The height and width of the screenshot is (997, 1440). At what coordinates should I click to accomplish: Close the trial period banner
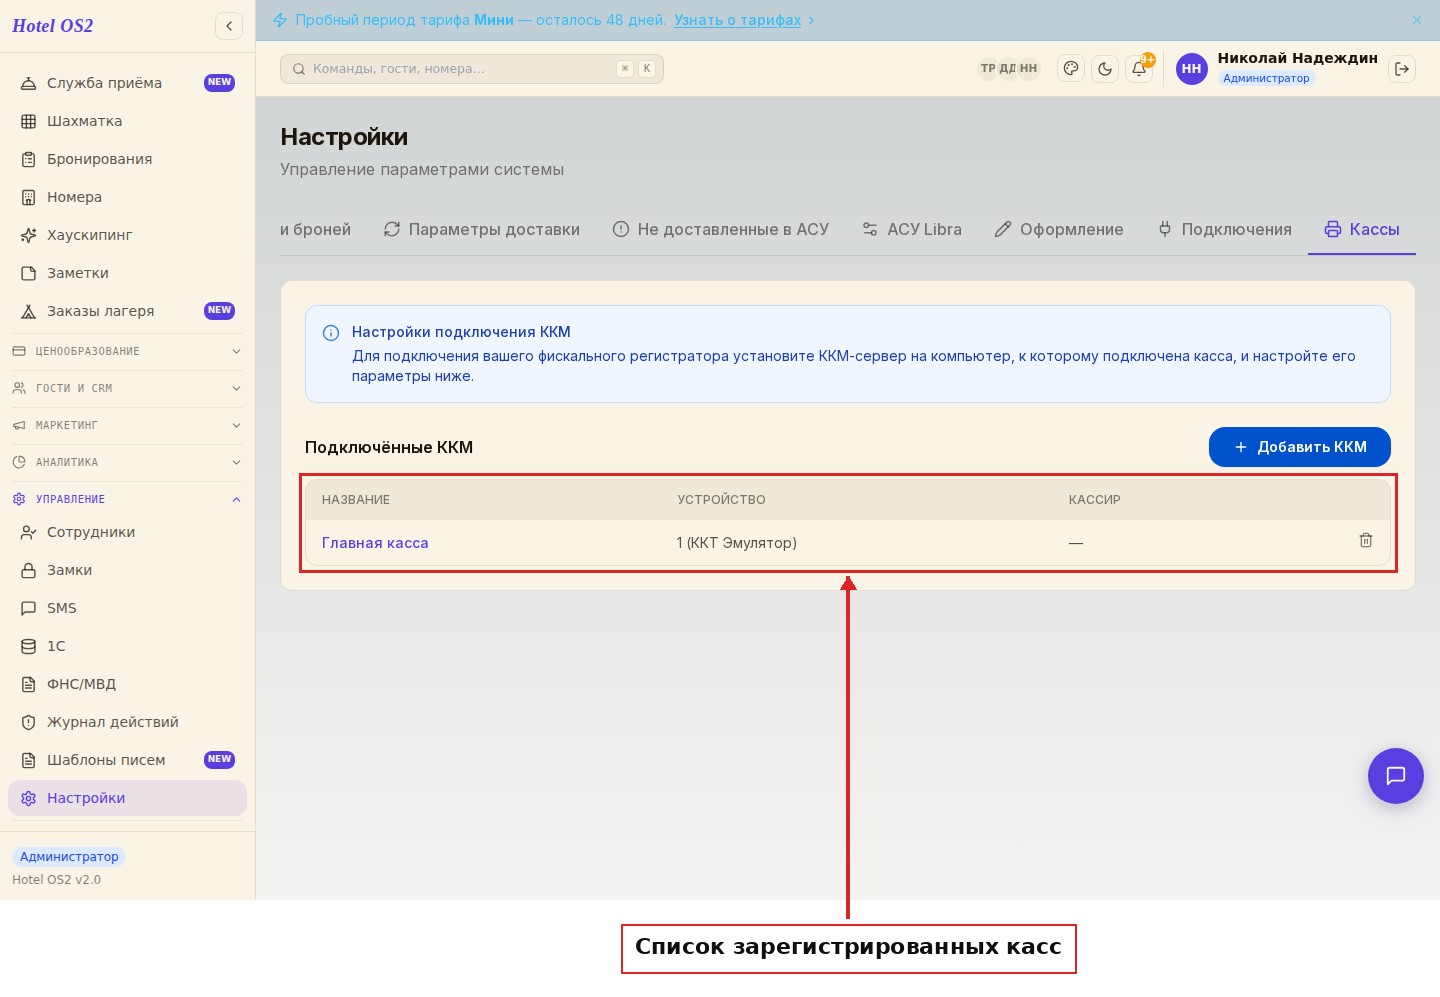point(1417,20)
